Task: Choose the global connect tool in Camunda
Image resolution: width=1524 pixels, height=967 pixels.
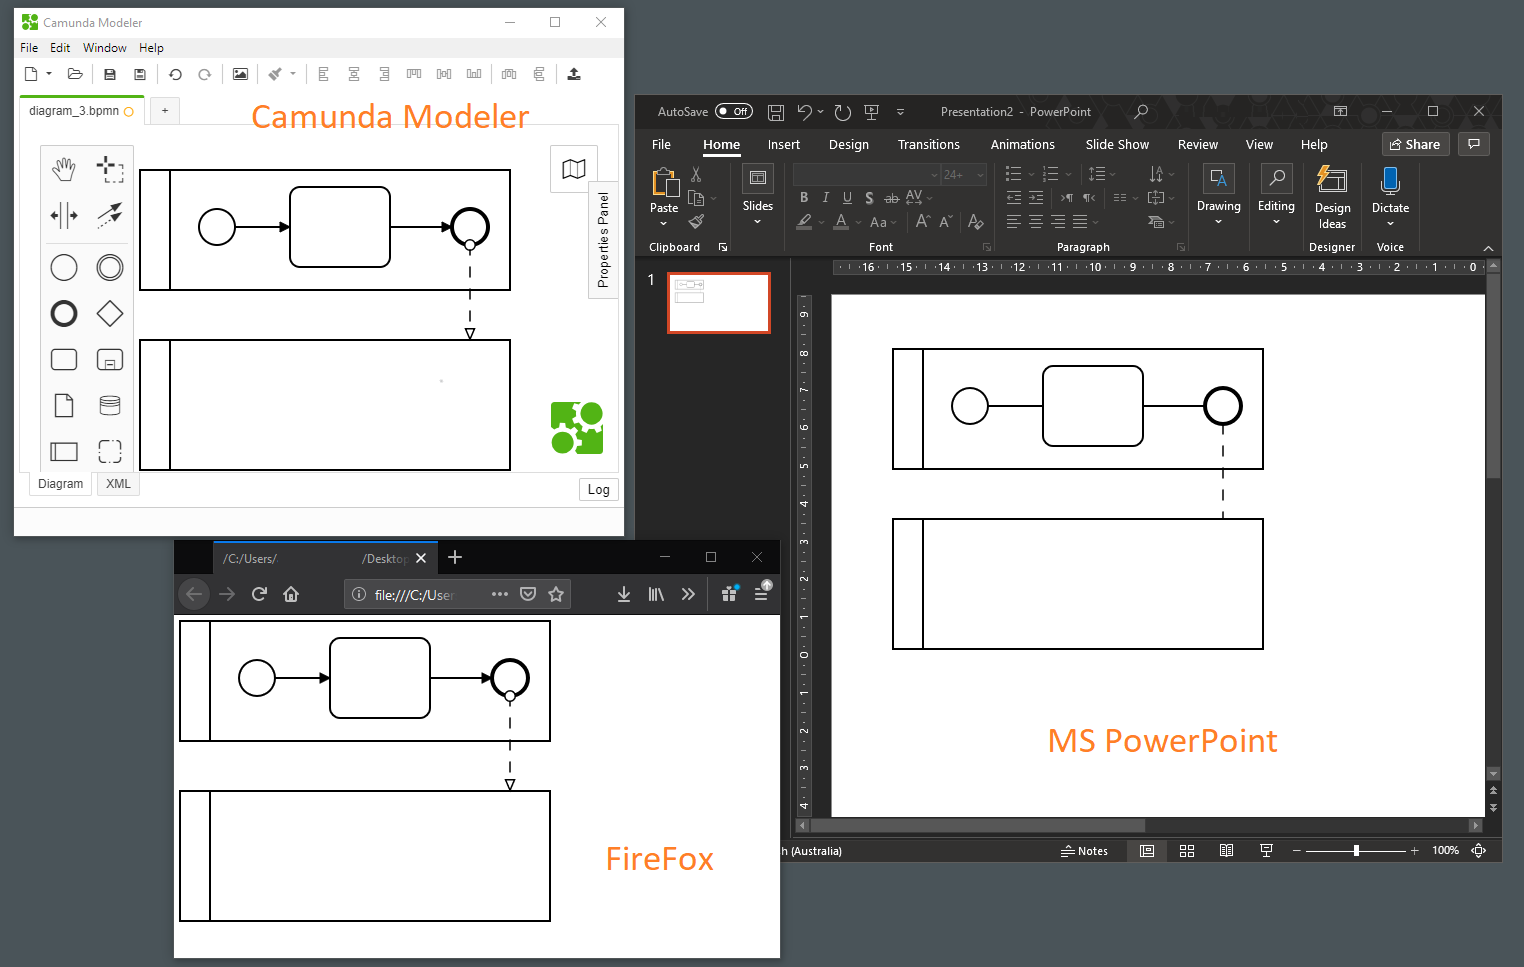Action: click(x=110, y=215)
